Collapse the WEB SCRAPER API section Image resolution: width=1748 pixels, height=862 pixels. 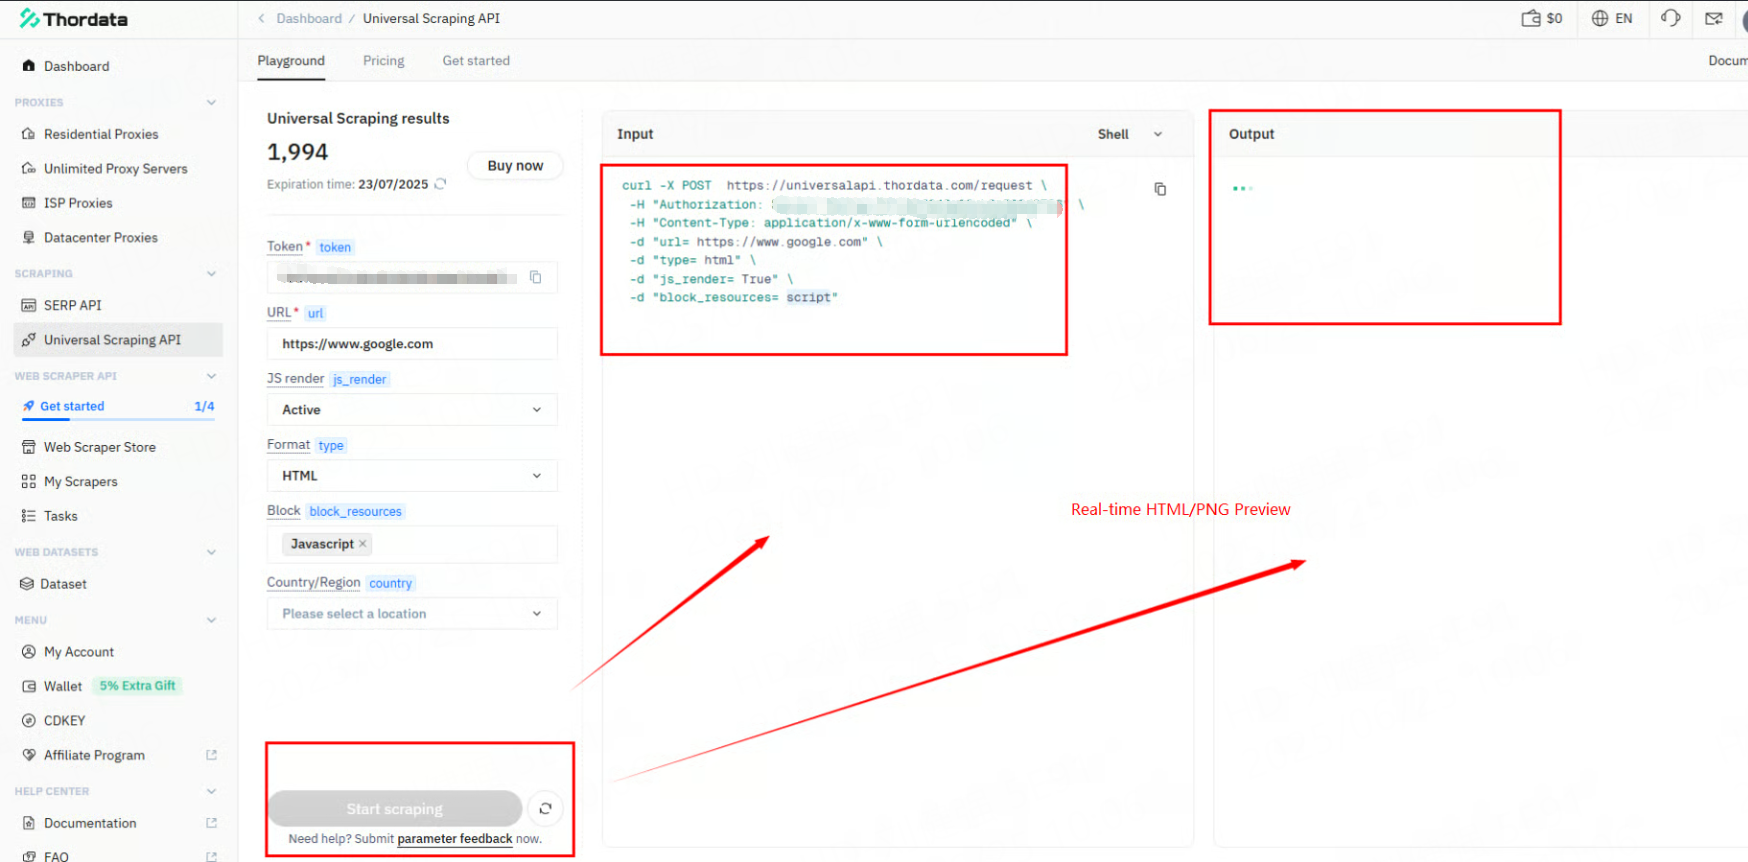[211, 376]
